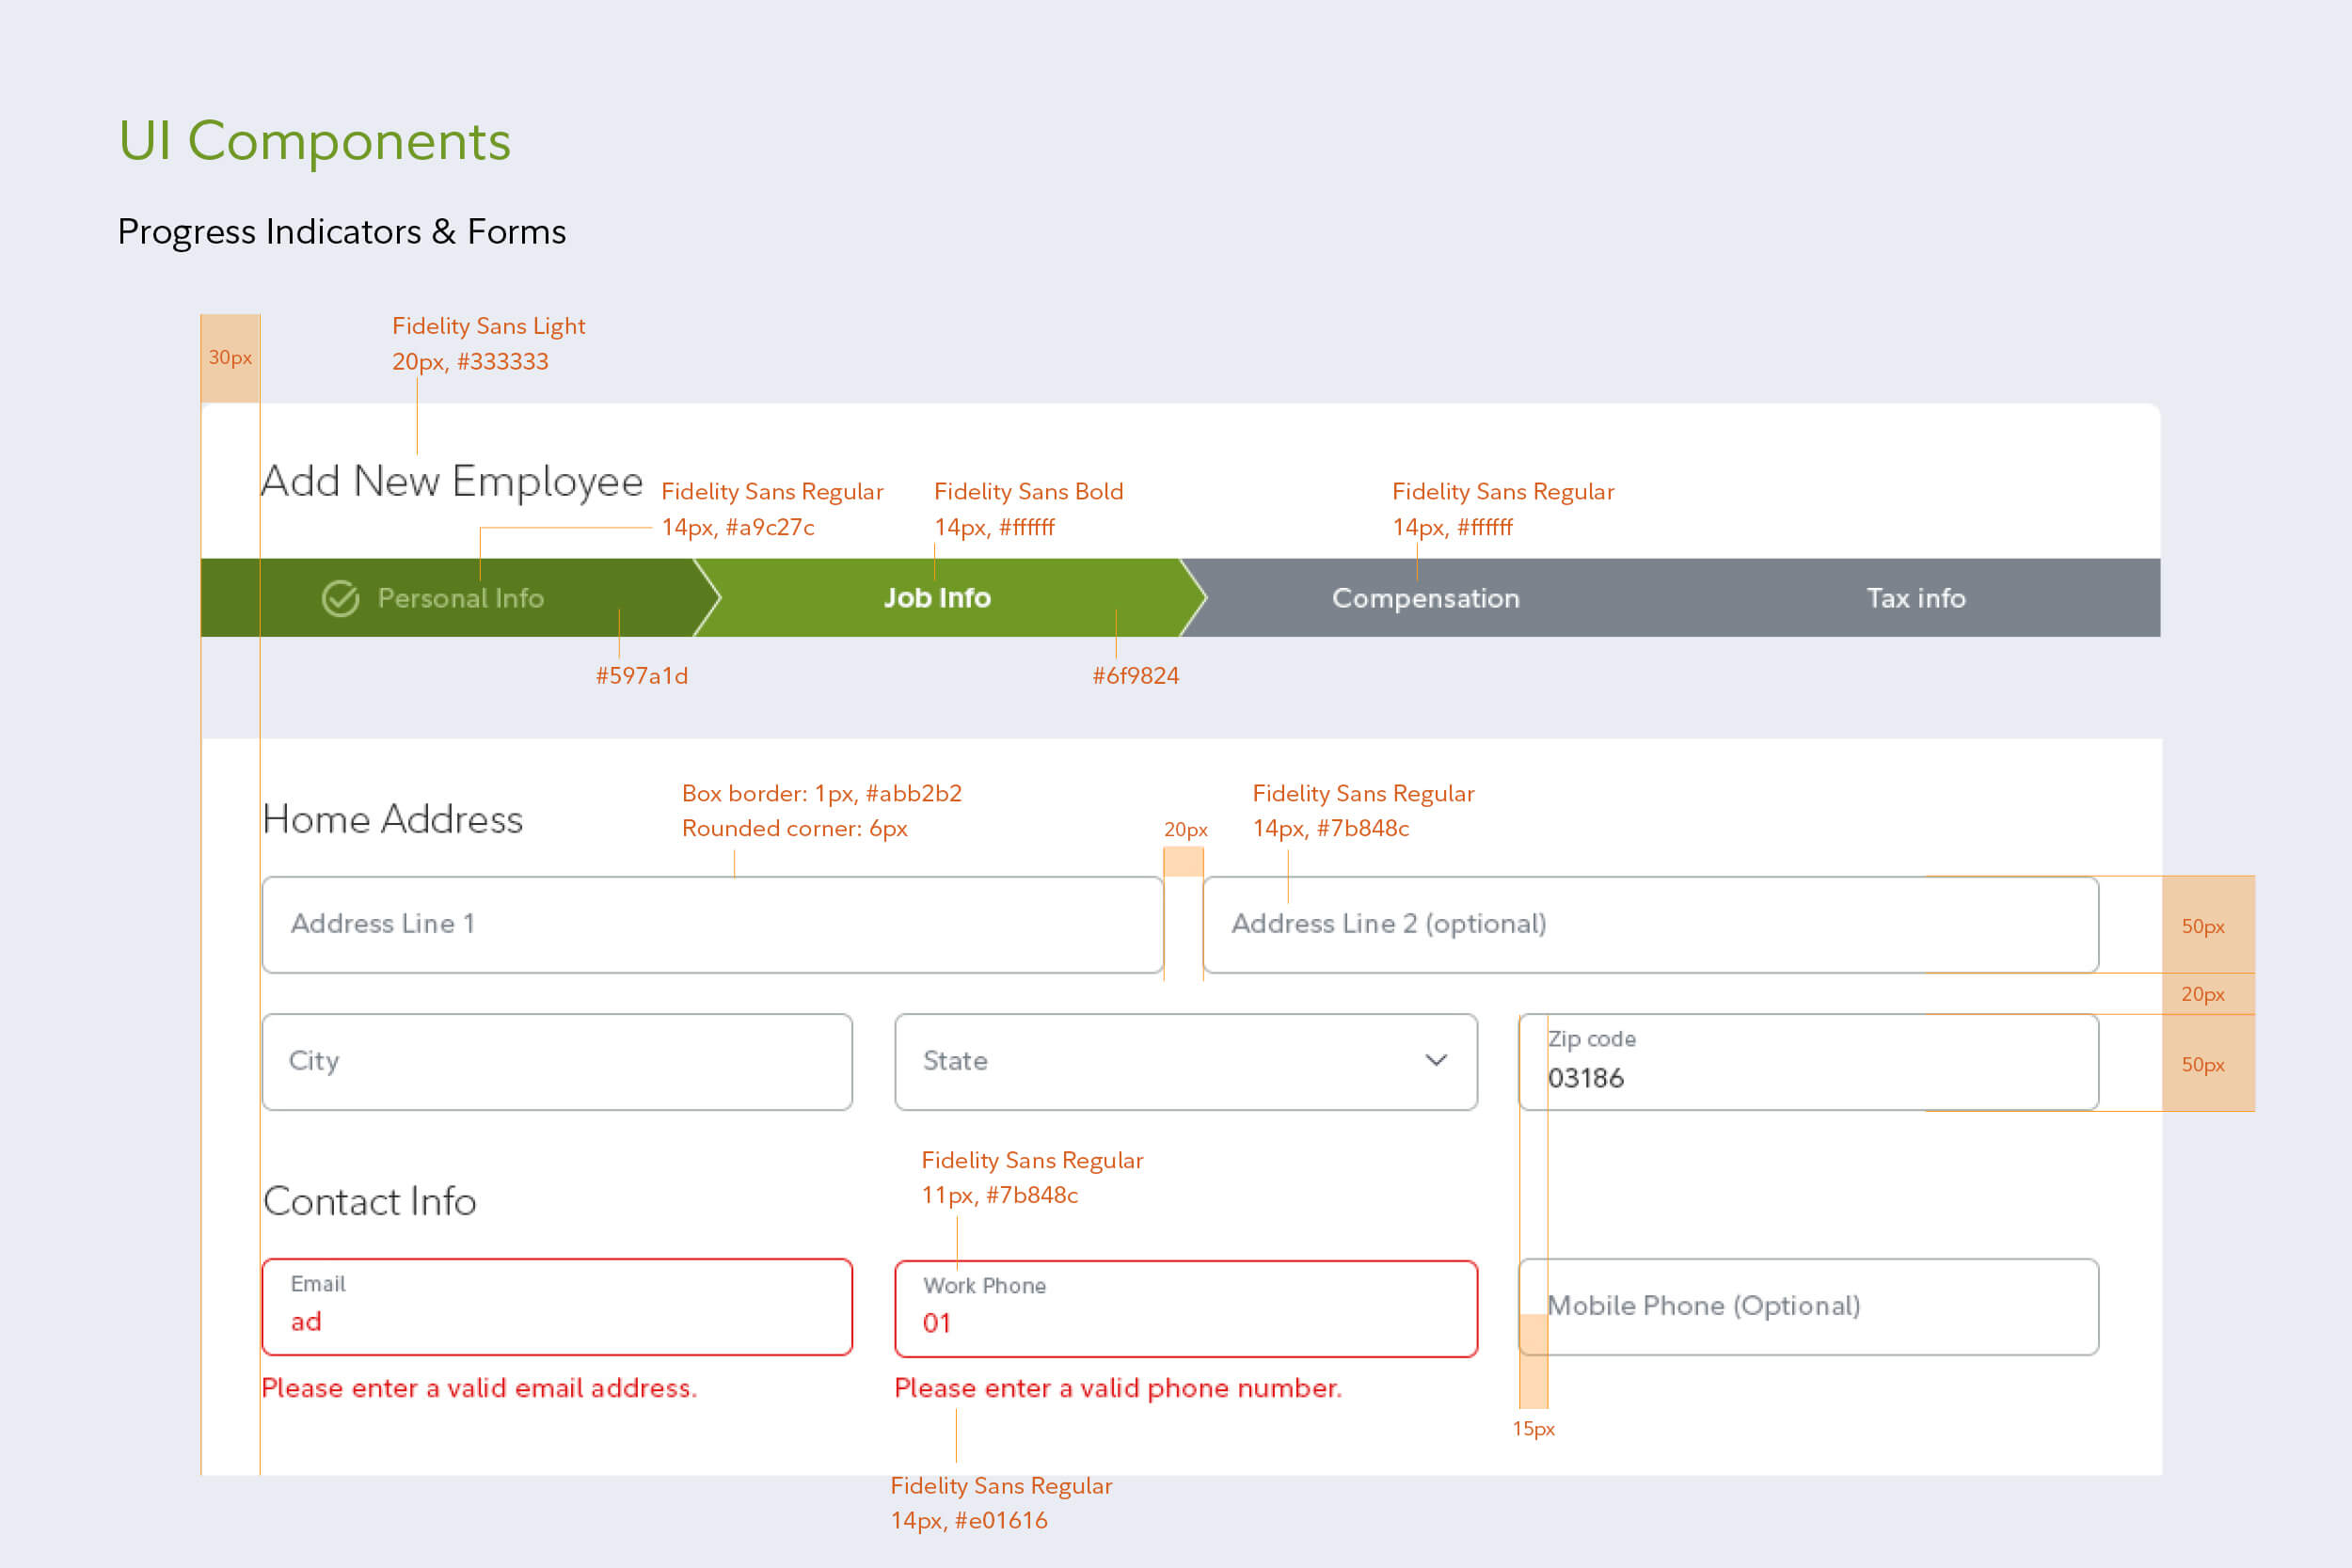Click the invalid phone number error message
Viewport: 2352px width, 1568px height.
pos(1117,1388)
